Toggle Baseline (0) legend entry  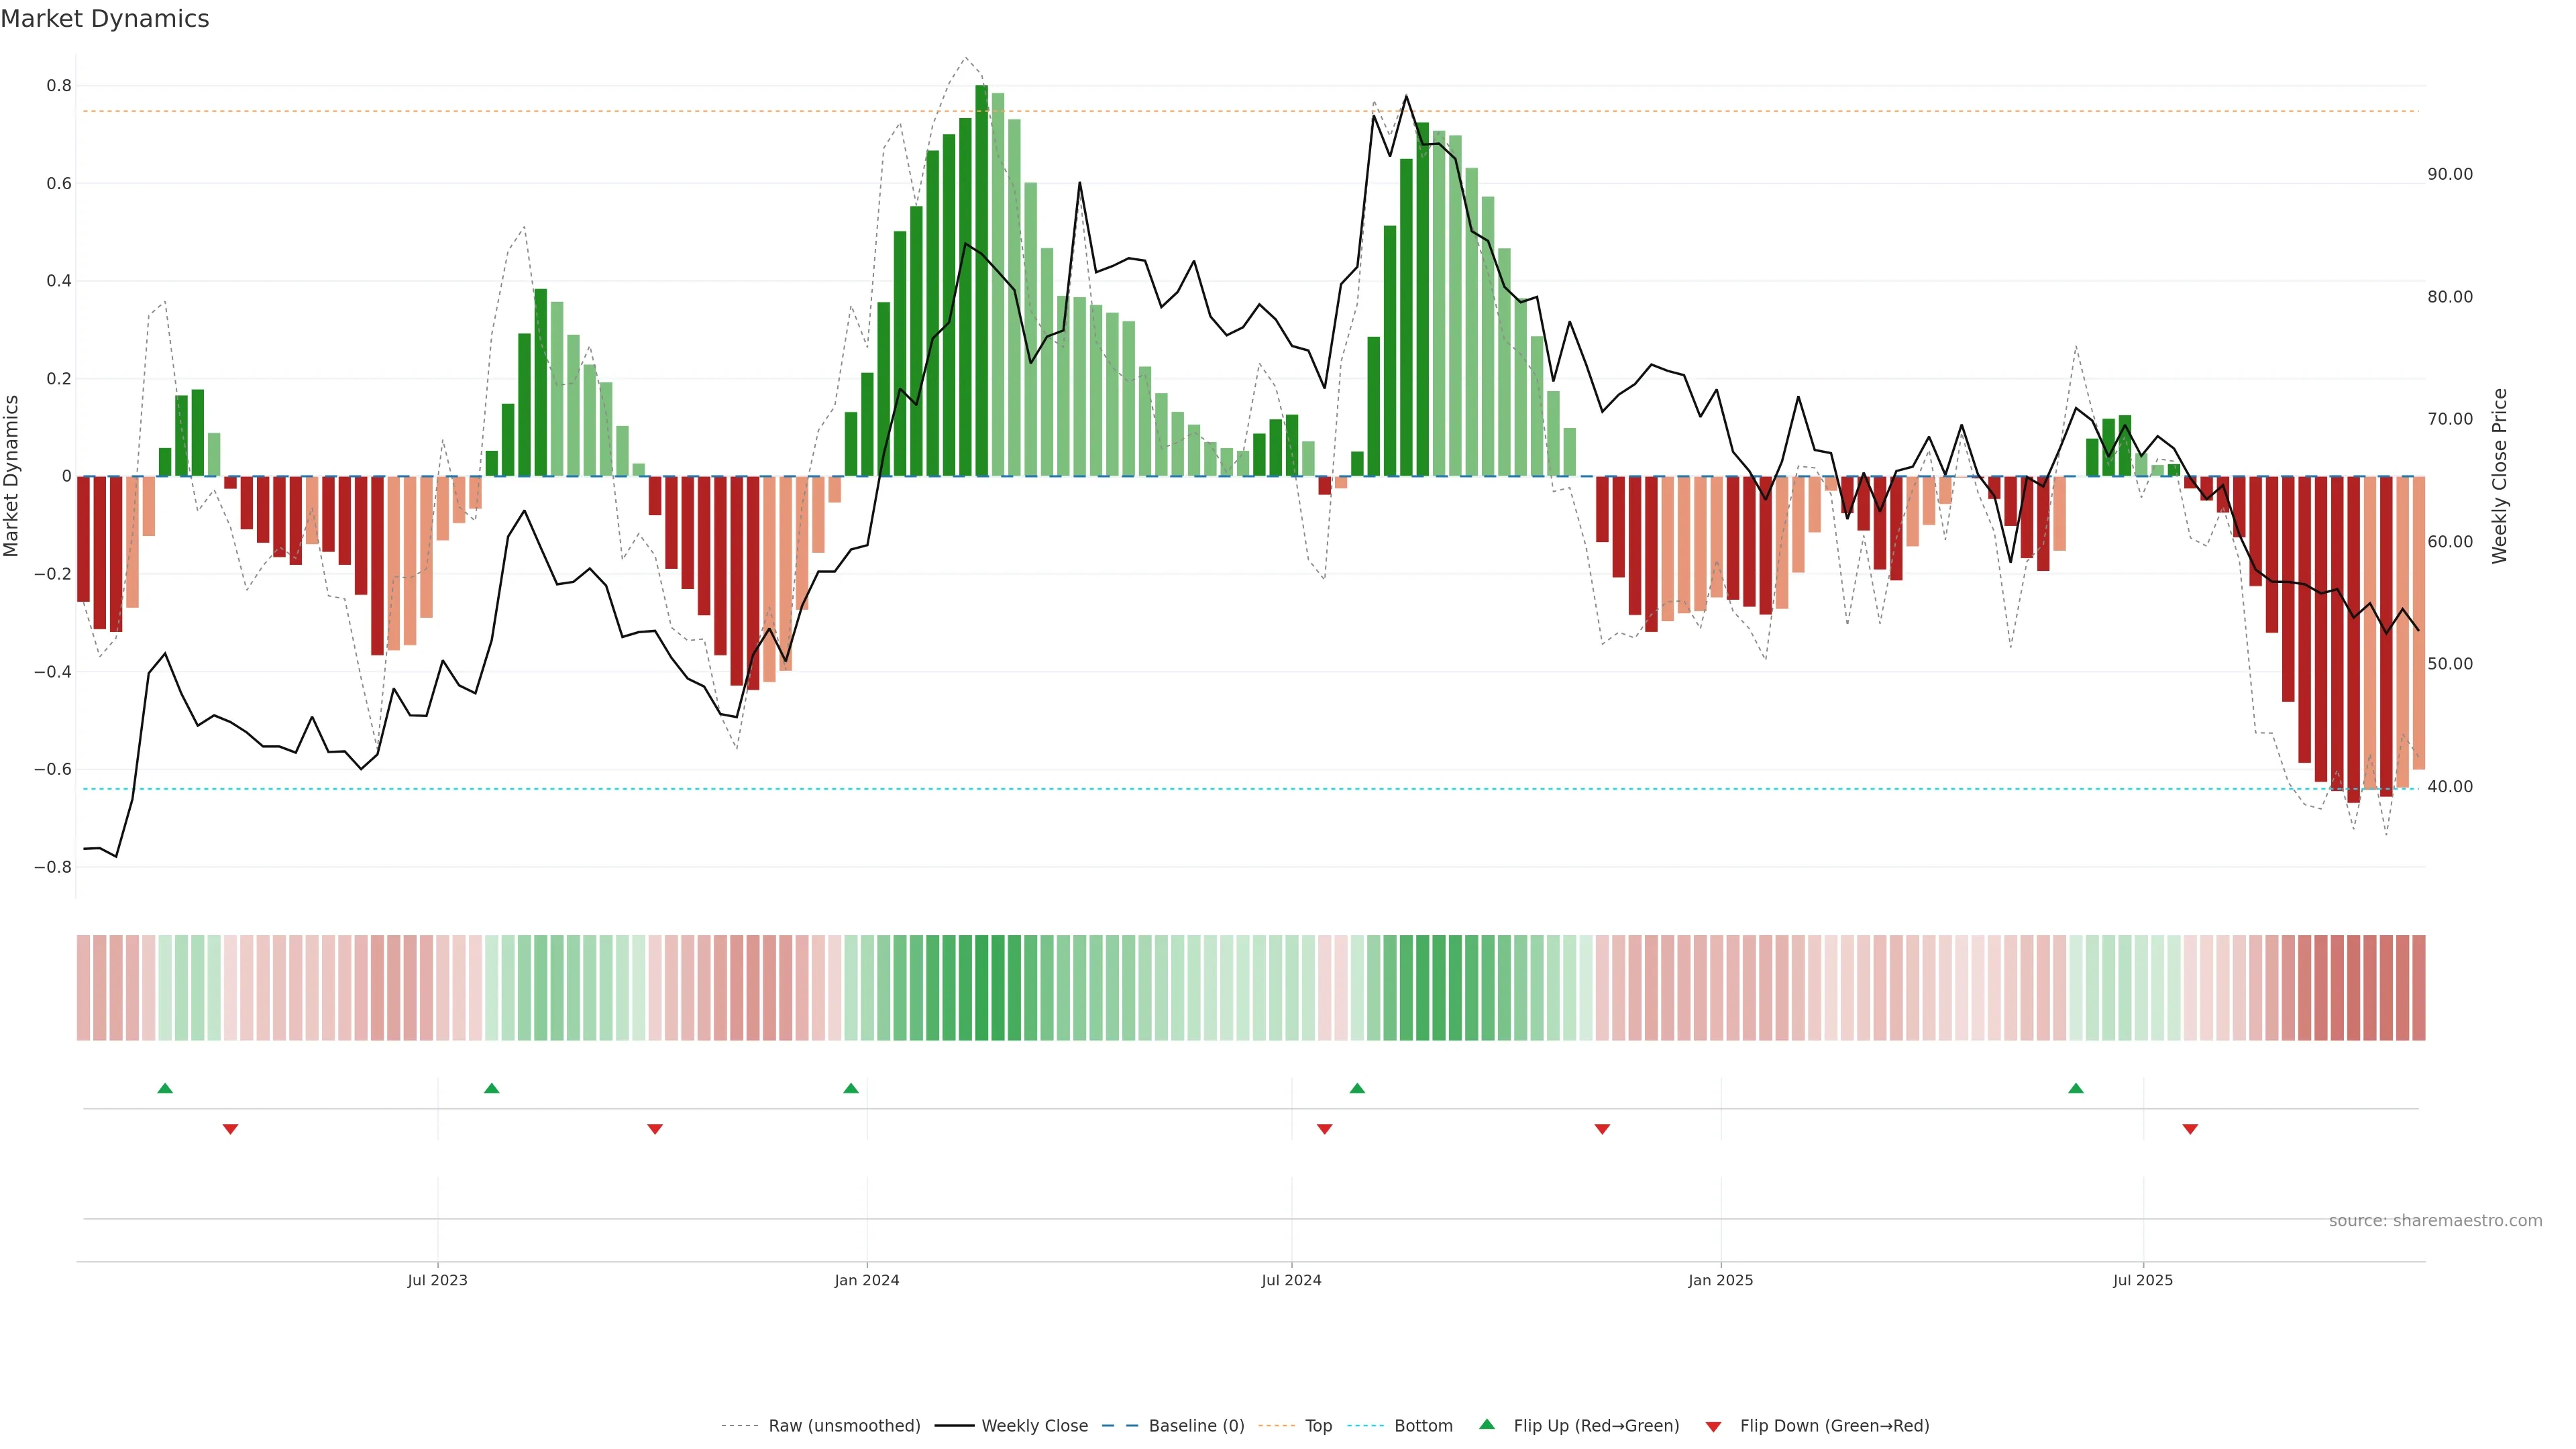click(1196, 1426)
